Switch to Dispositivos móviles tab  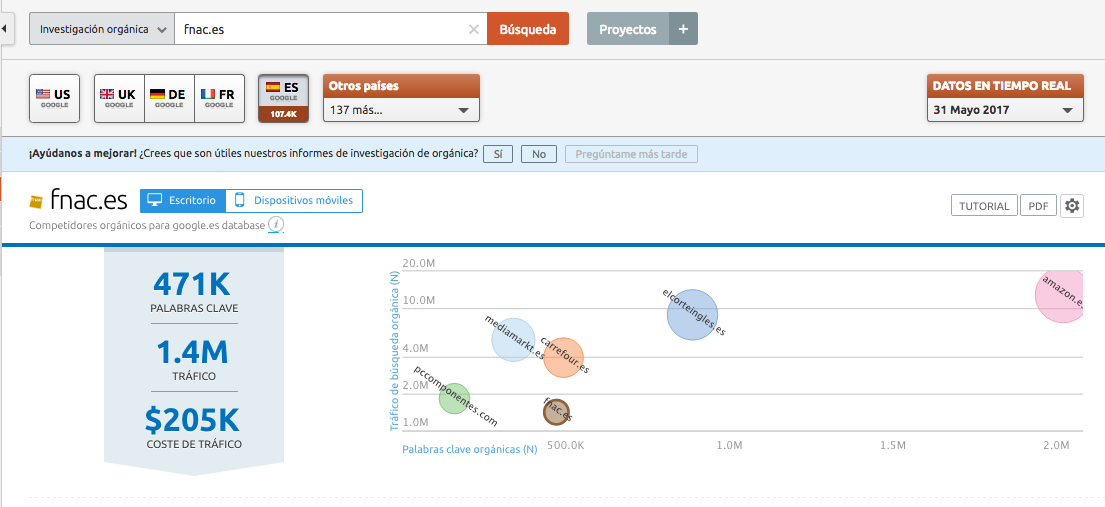[x=294, y=200]
